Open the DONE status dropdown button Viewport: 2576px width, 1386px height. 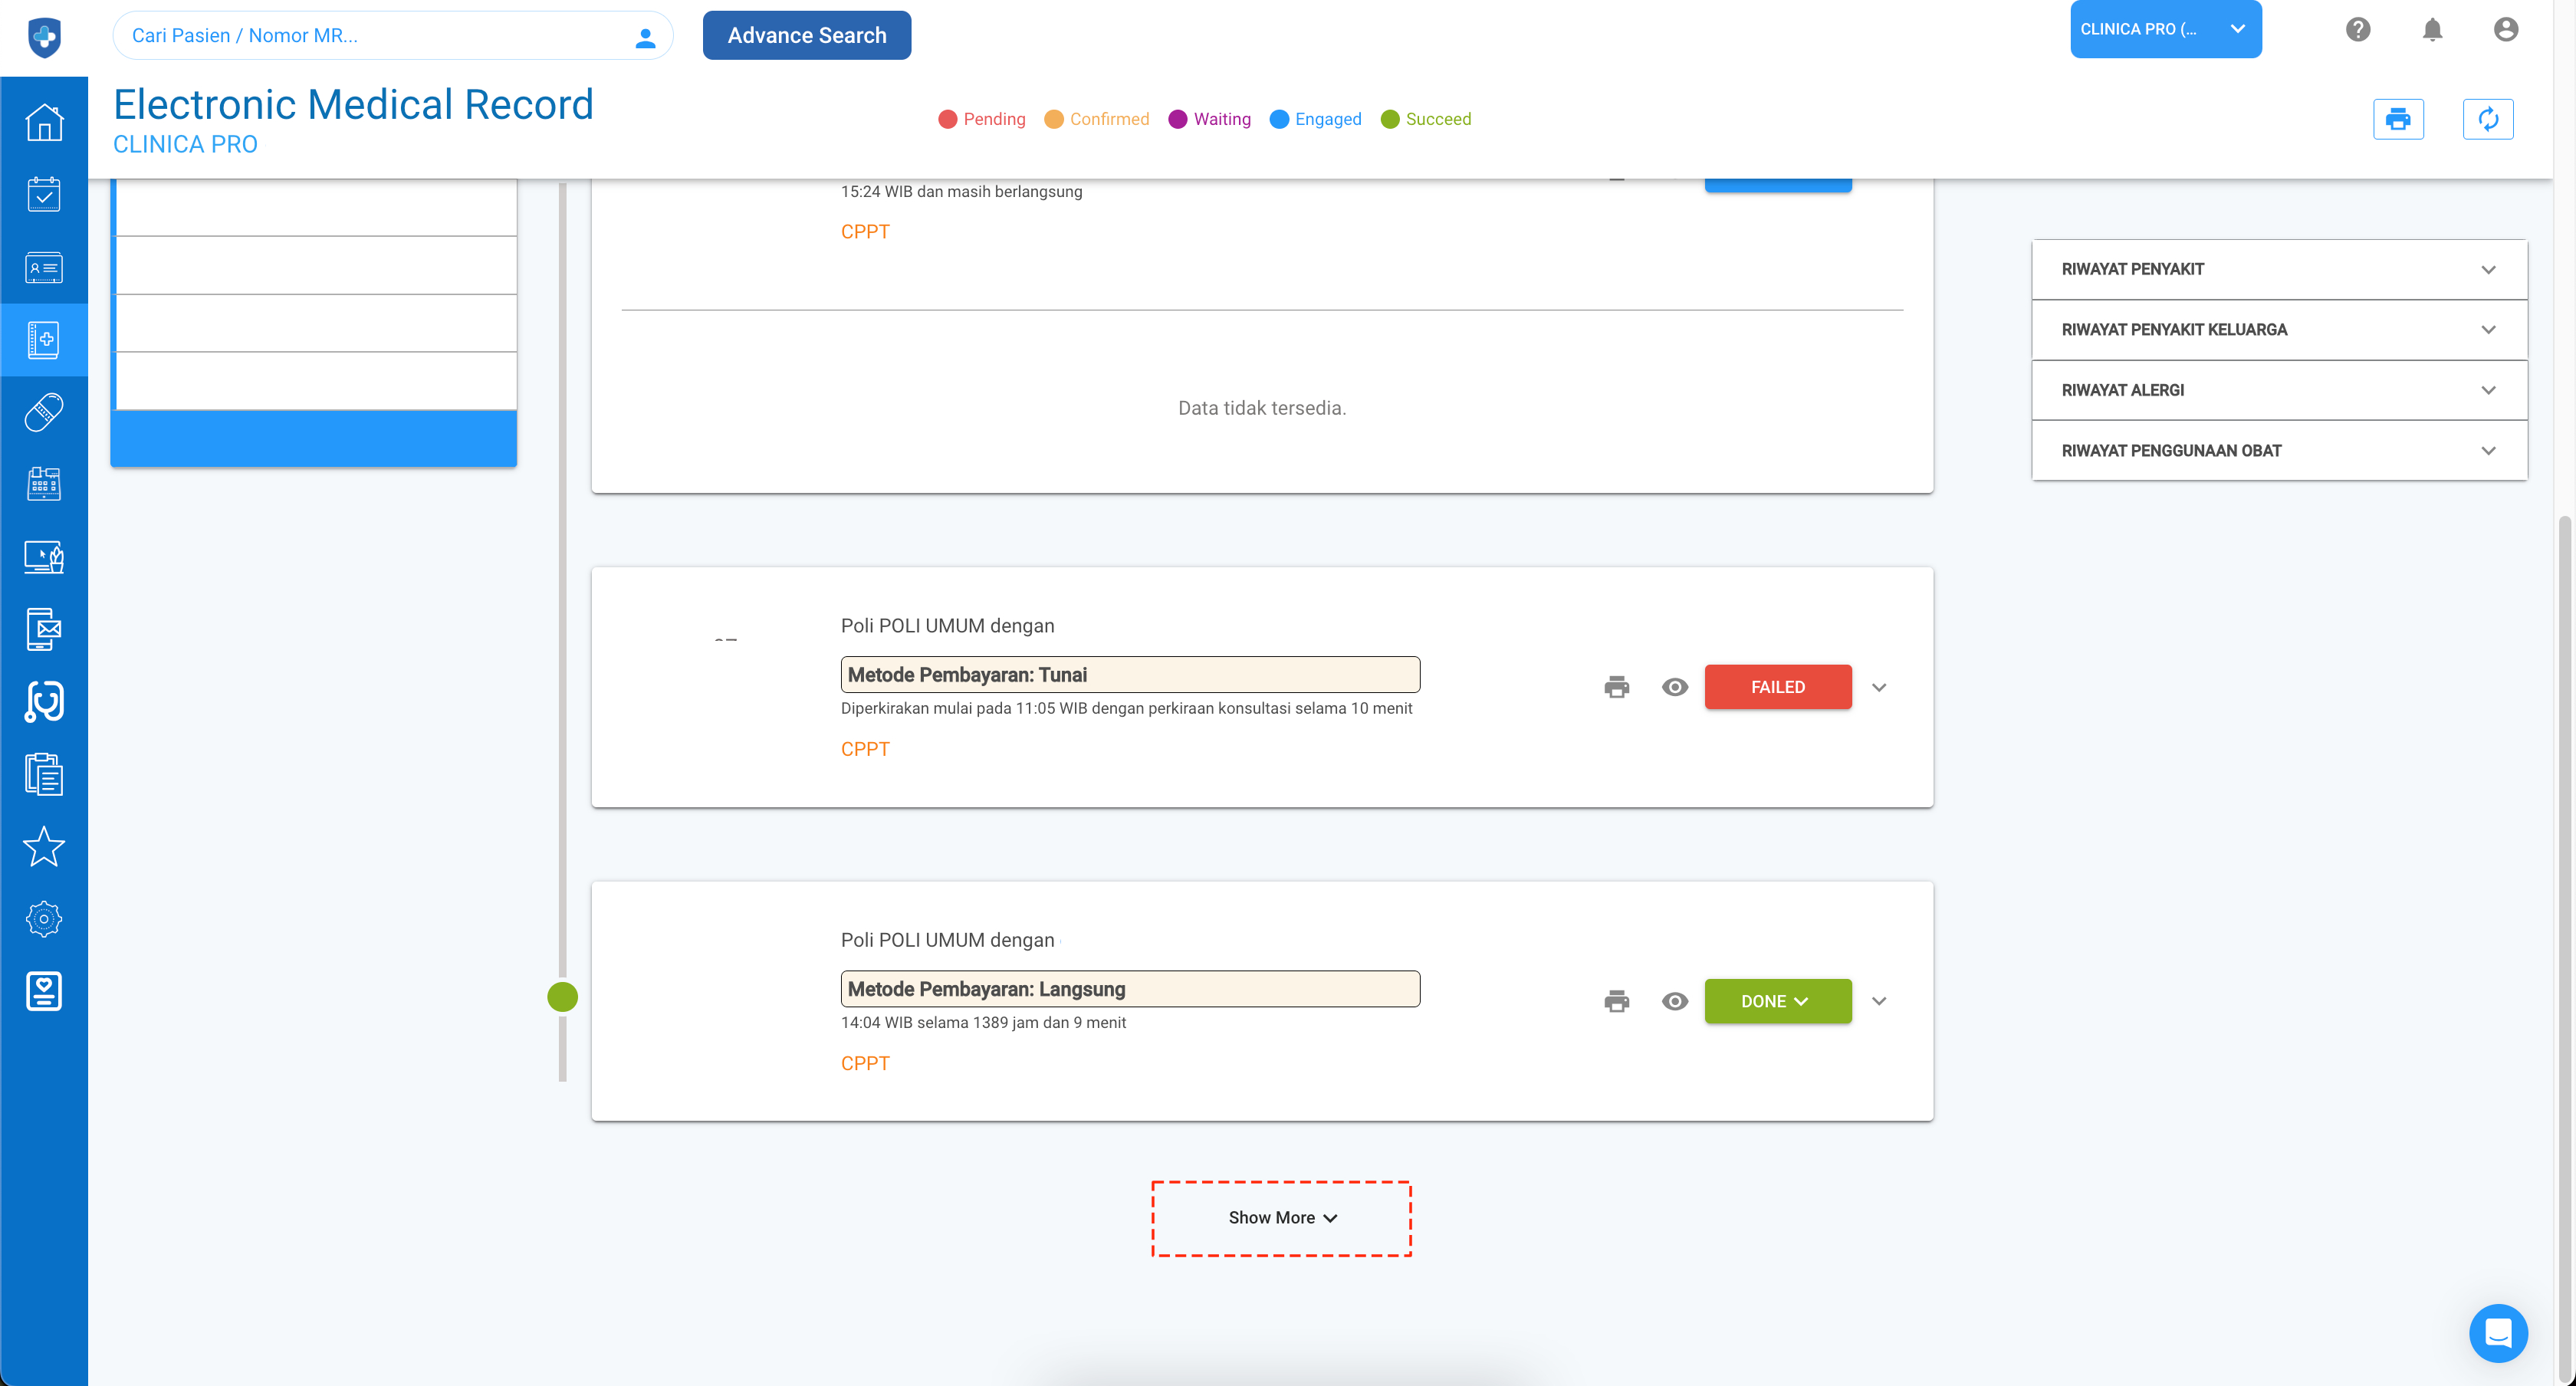coord(1777,1001)
